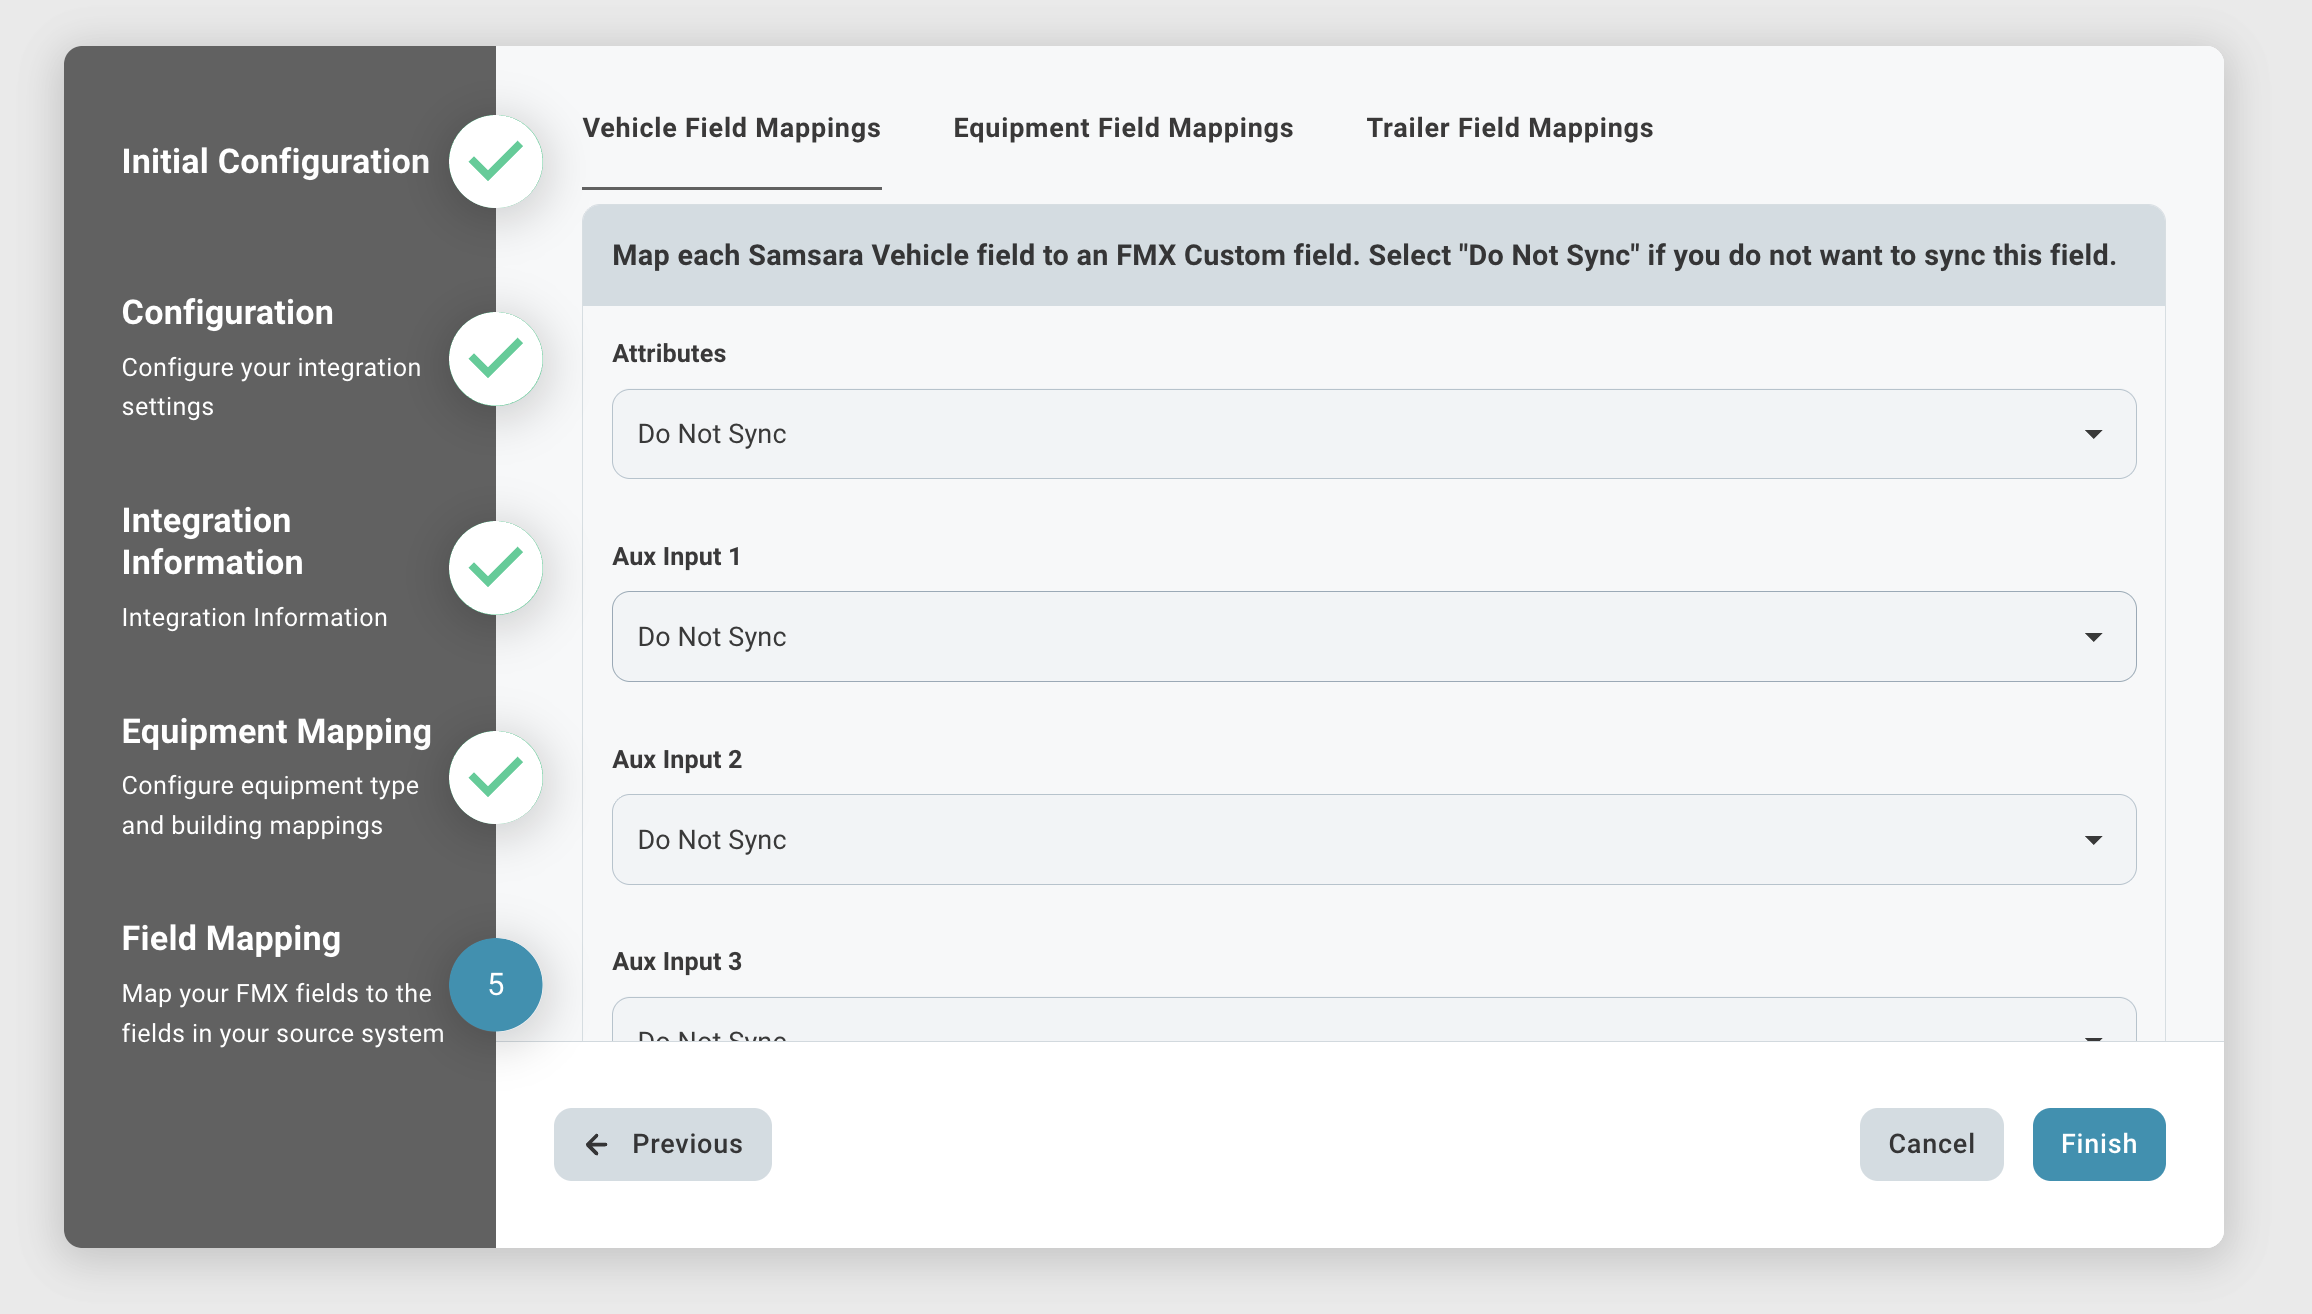This screenshot has height=1314, width=2312.
Task: Open the Attributes dropdown arrow
Action: click(2092, 434)
